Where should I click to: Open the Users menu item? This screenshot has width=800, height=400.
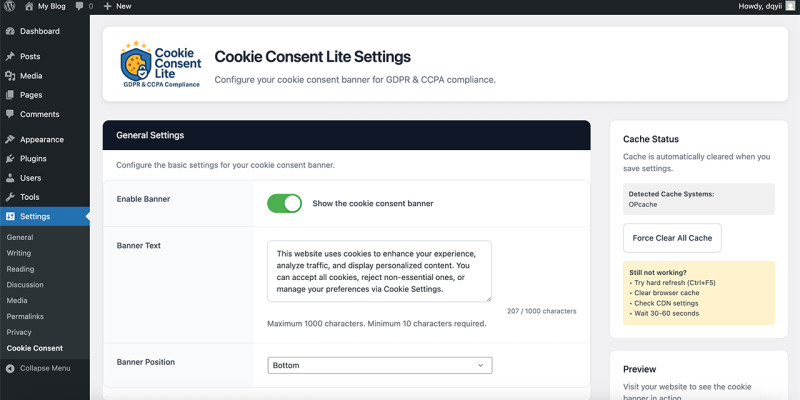[31, 178]
